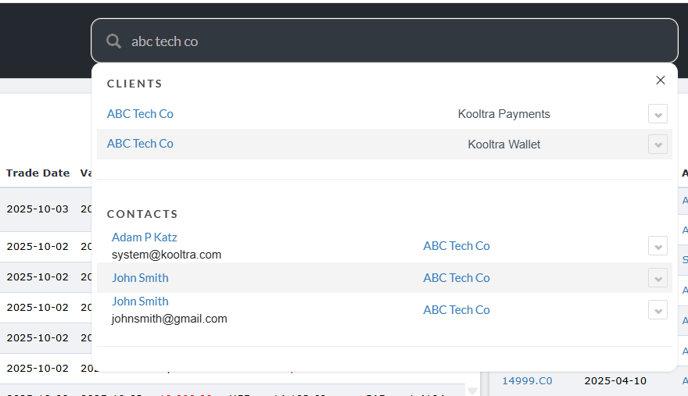The height and width of the screenshot is (396, 688).
Task: Click the Kooltra Wallet label
Action: pyautogui.click(x=504, y=144)
